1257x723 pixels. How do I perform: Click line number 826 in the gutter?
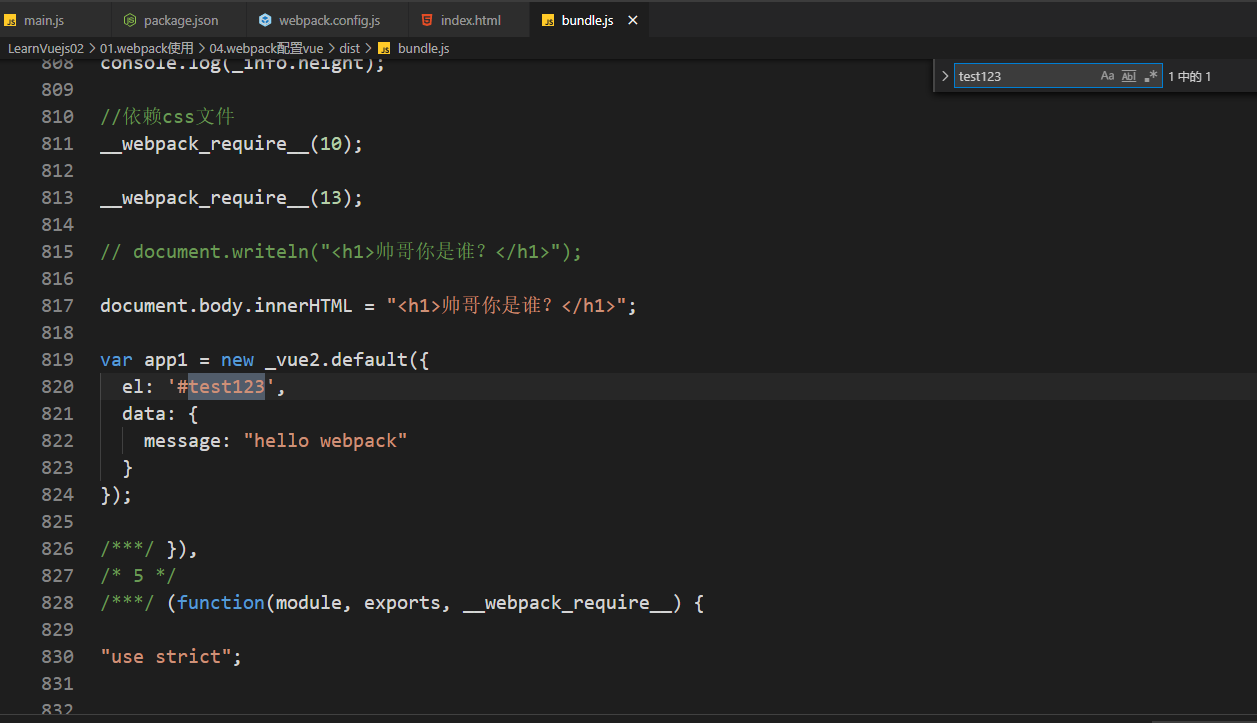[57, 549]
